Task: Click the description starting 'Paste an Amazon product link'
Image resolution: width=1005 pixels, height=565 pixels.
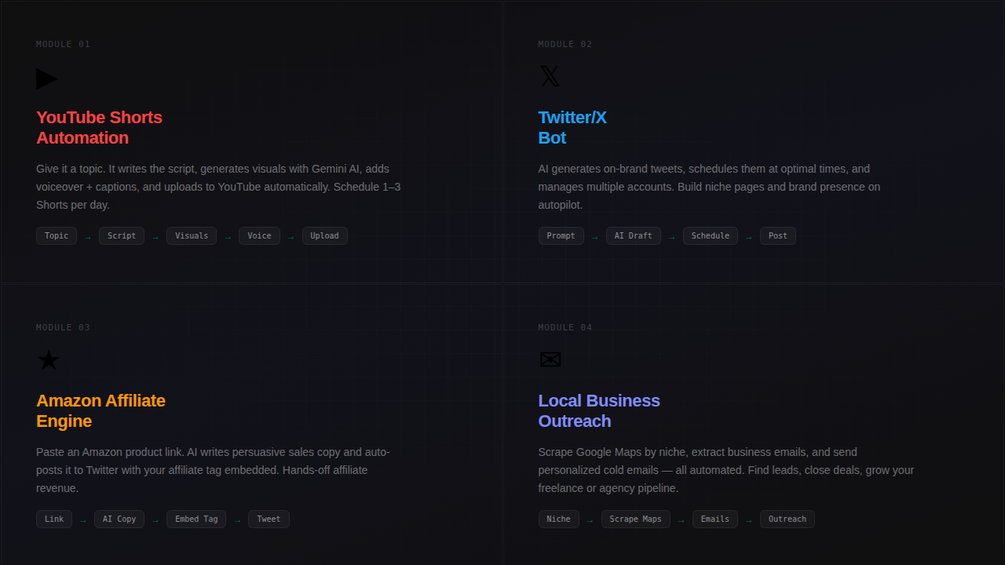Action: coord(213,470)
